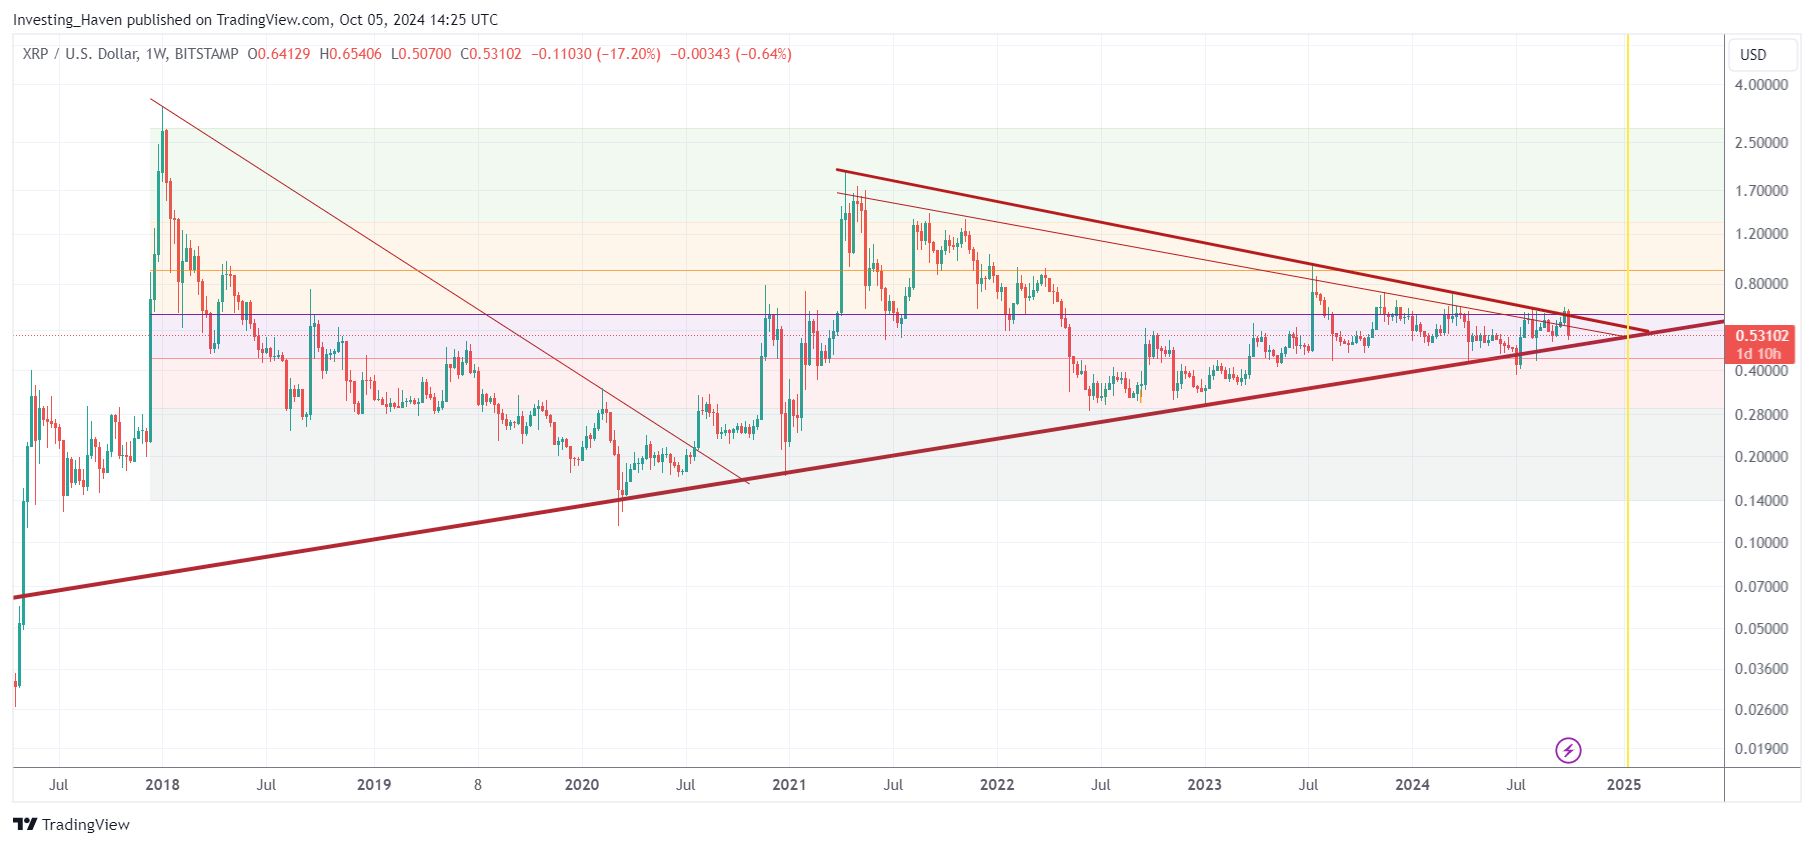This screenshot has width=1814, height=846.
Task: Click the 0.14000 price axis label
Action: (1761, 501)
